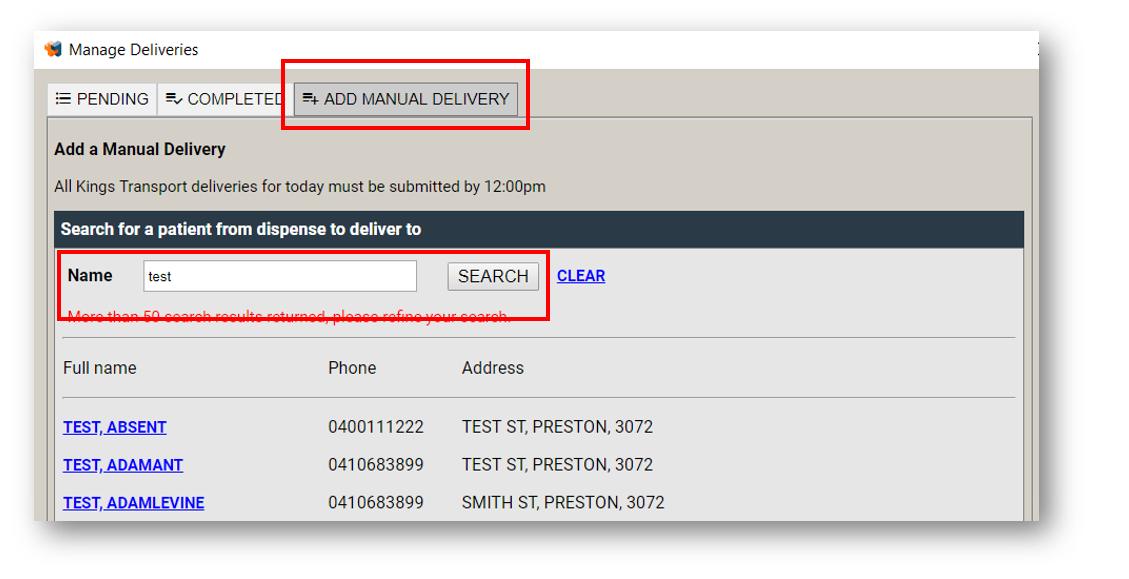The image size is (1129, 579).
Task: Click the Manage Deliveries window title
Action: pyautogui.click(x=133, y=50)
